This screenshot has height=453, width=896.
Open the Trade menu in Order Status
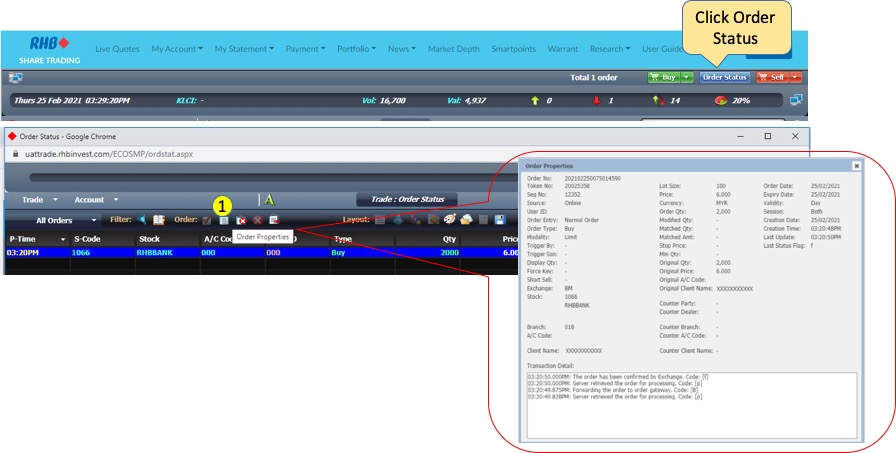(39, 200)
